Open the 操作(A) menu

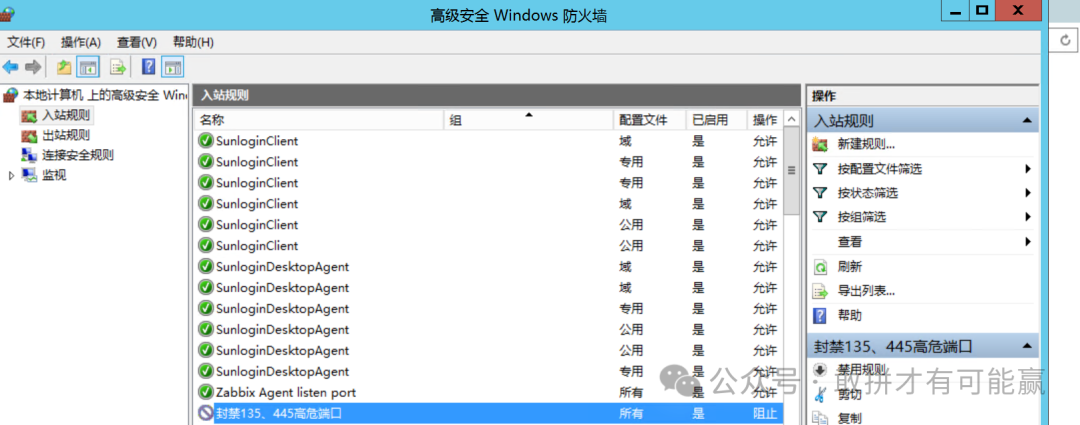81,42
